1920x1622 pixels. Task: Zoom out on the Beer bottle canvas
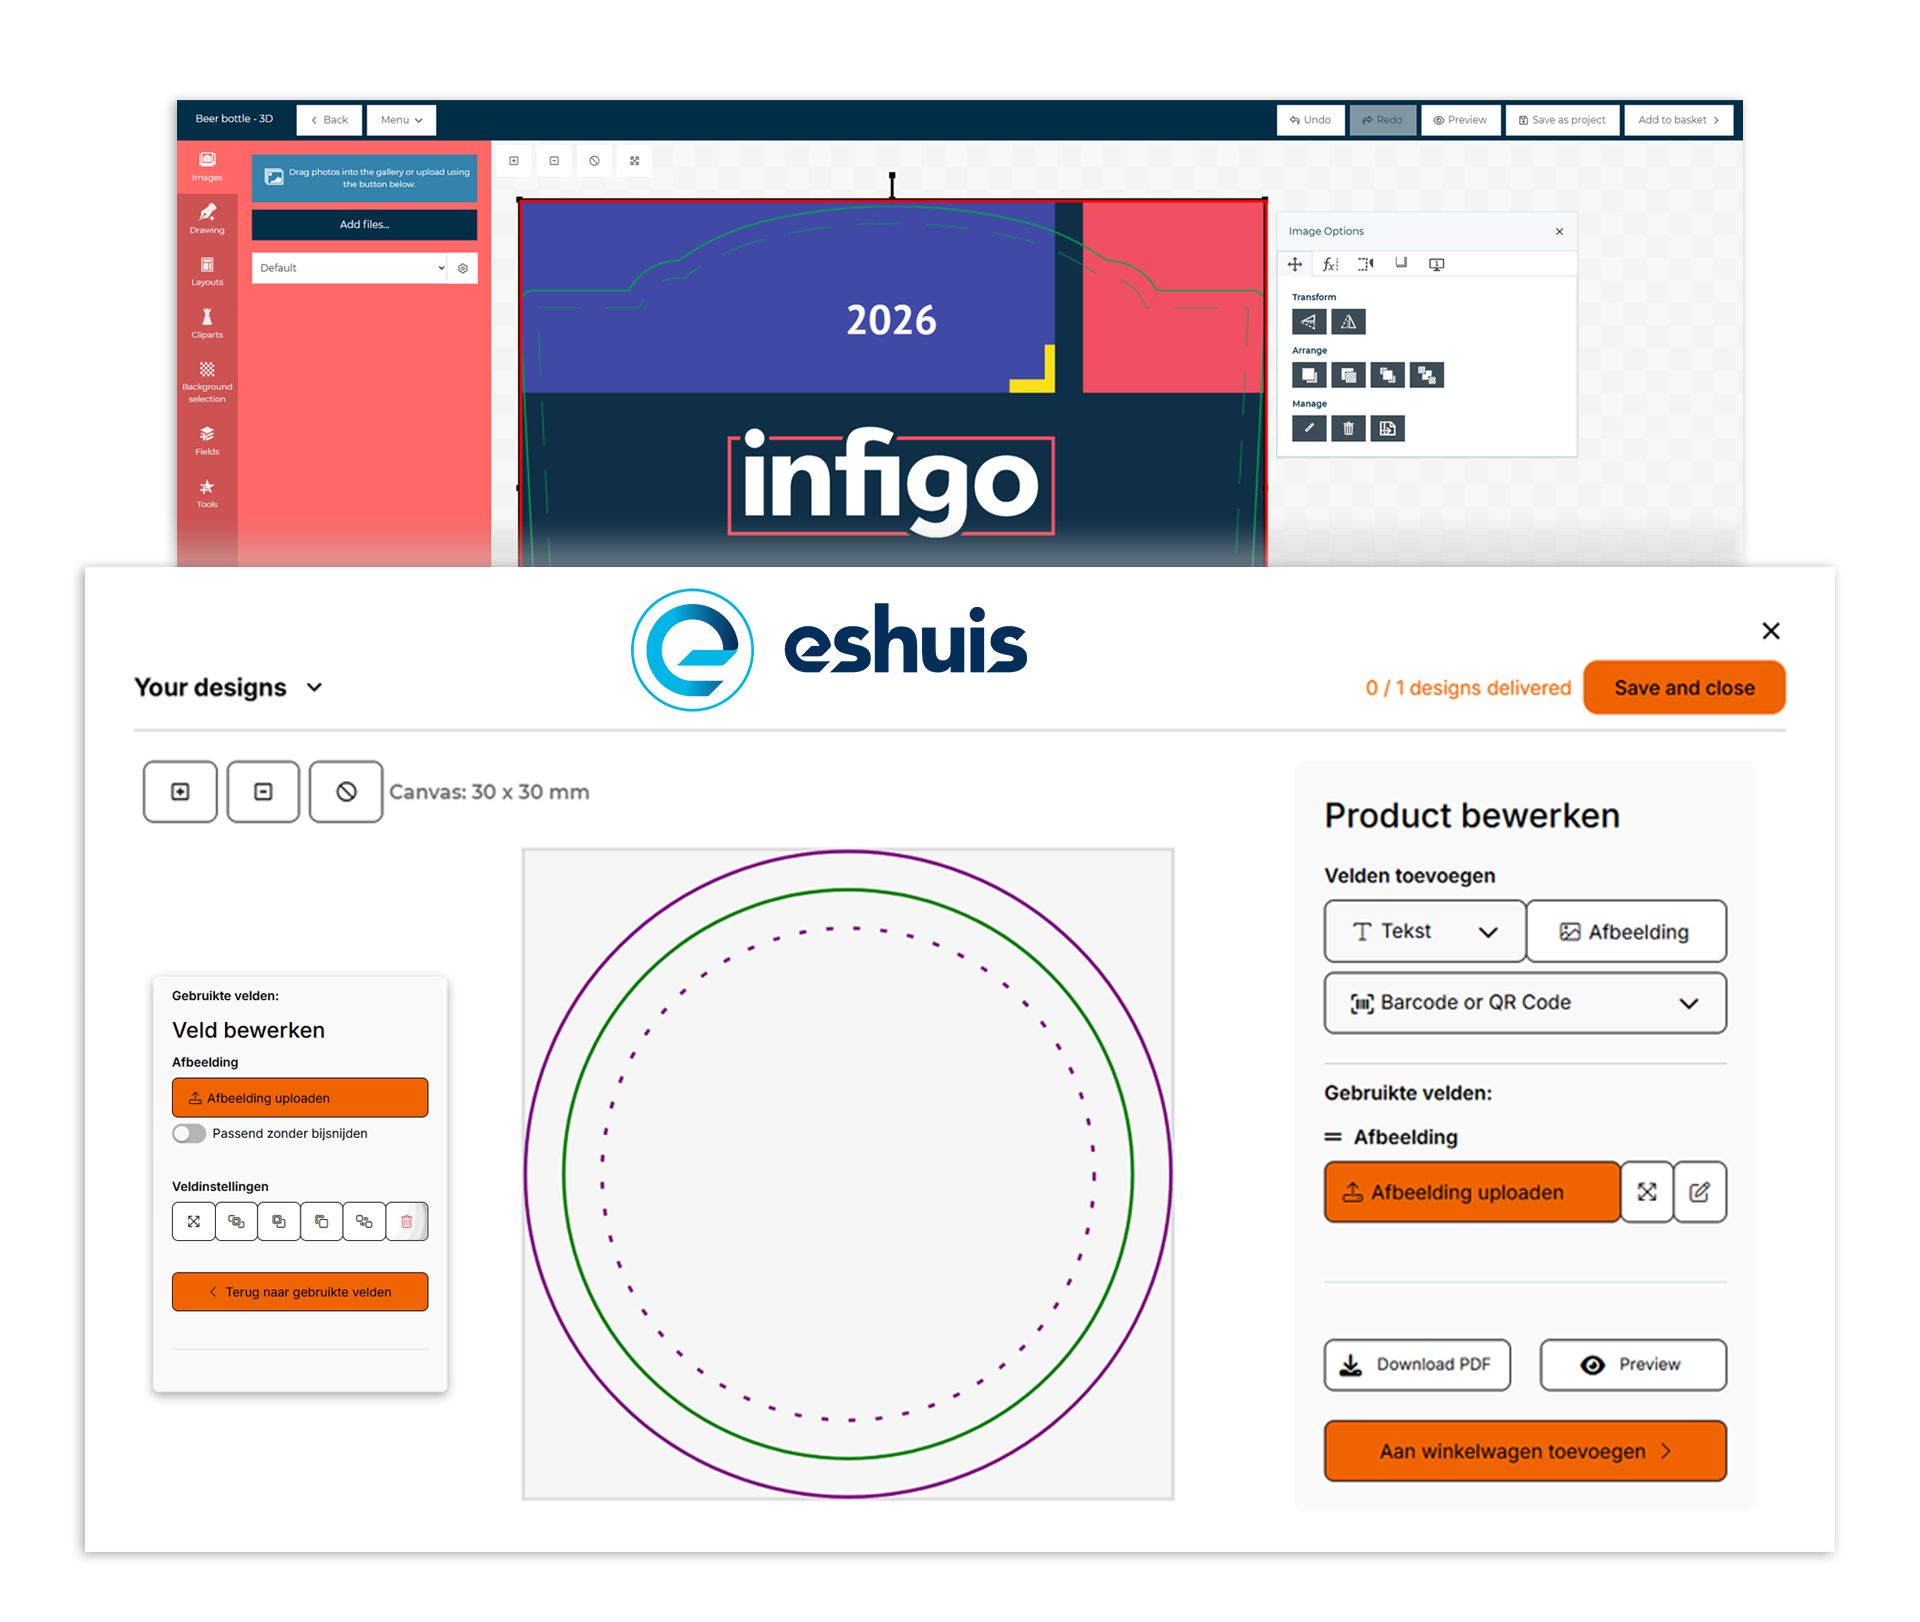[554, 160]
